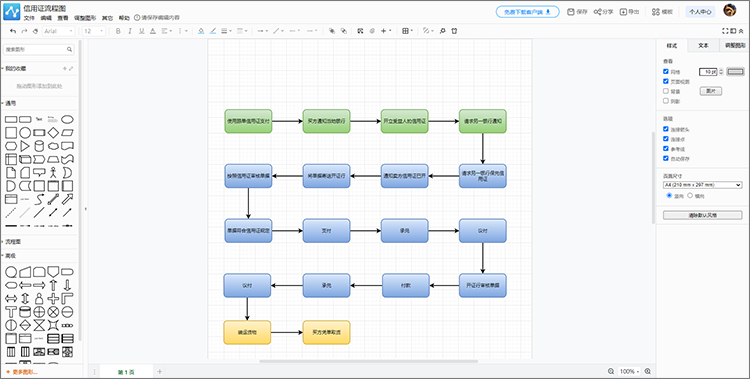750x379 pixels.
Task: Select the landscape (横向) orientation radio
Action: click(690, 196)
